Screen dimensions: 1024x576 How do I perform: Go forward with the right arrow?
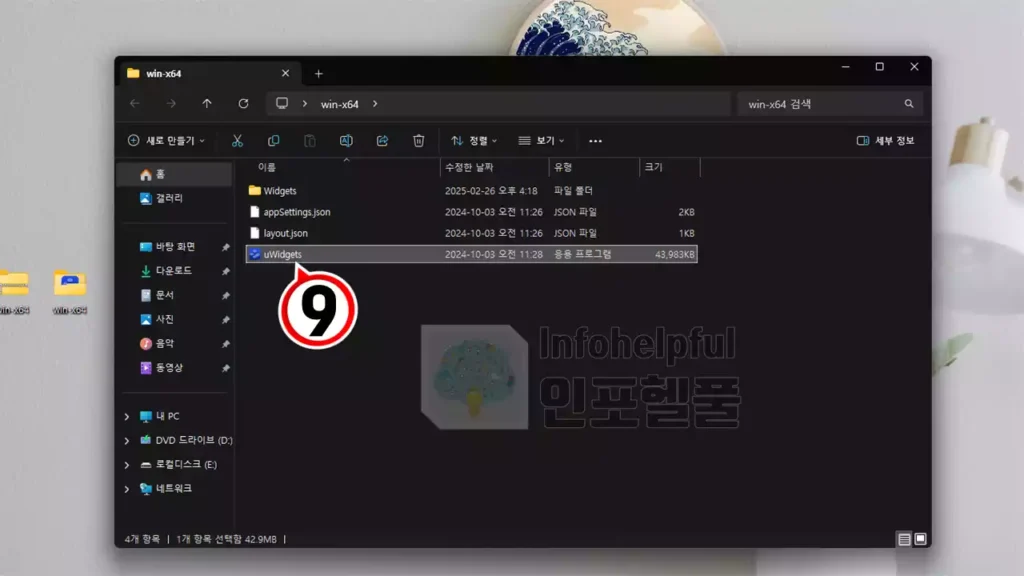click(171, 104)
